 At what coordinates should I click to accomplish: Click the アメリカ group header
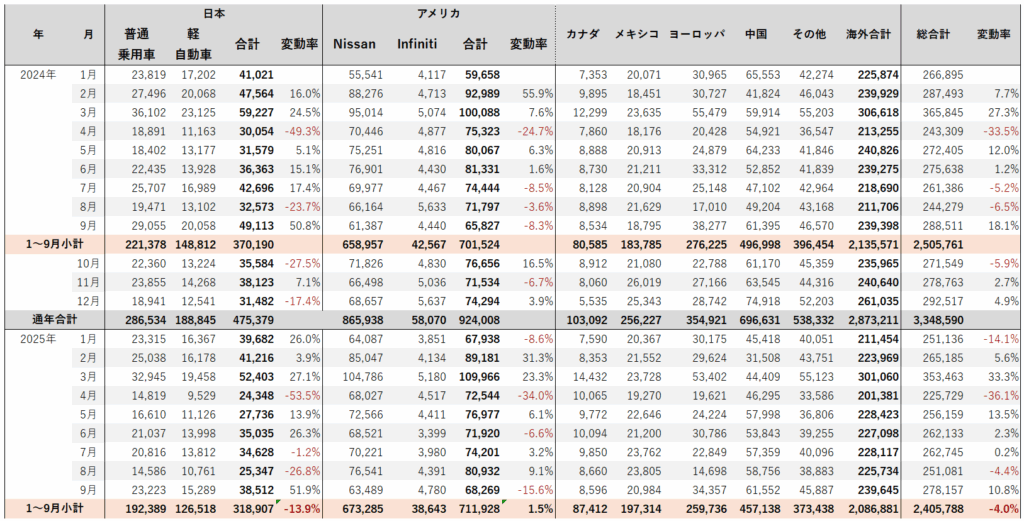pos(439,14)
